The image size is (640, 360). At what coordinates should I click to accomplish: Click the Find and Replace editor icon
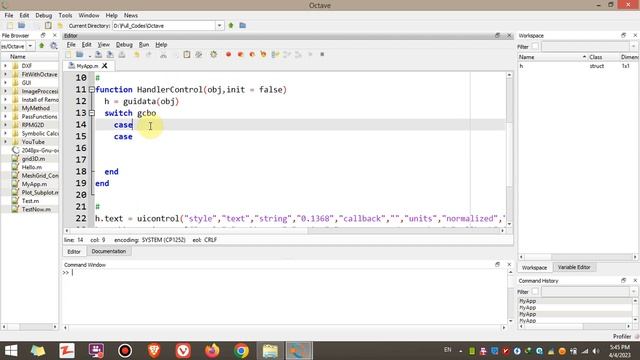click(x=199, y=54)
